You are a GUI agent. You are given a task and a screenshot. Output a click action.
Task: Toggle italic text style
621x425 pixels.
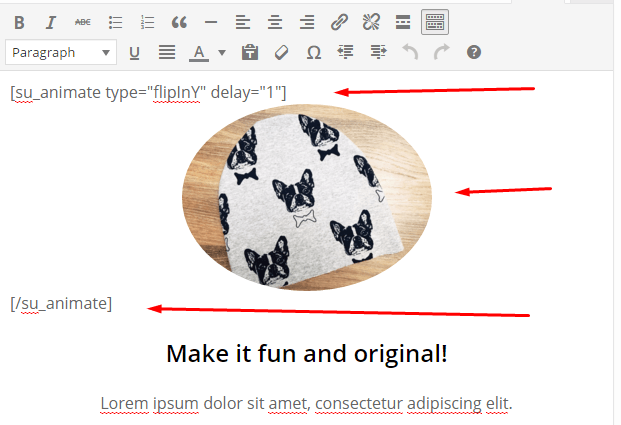(x=51, y=21)
